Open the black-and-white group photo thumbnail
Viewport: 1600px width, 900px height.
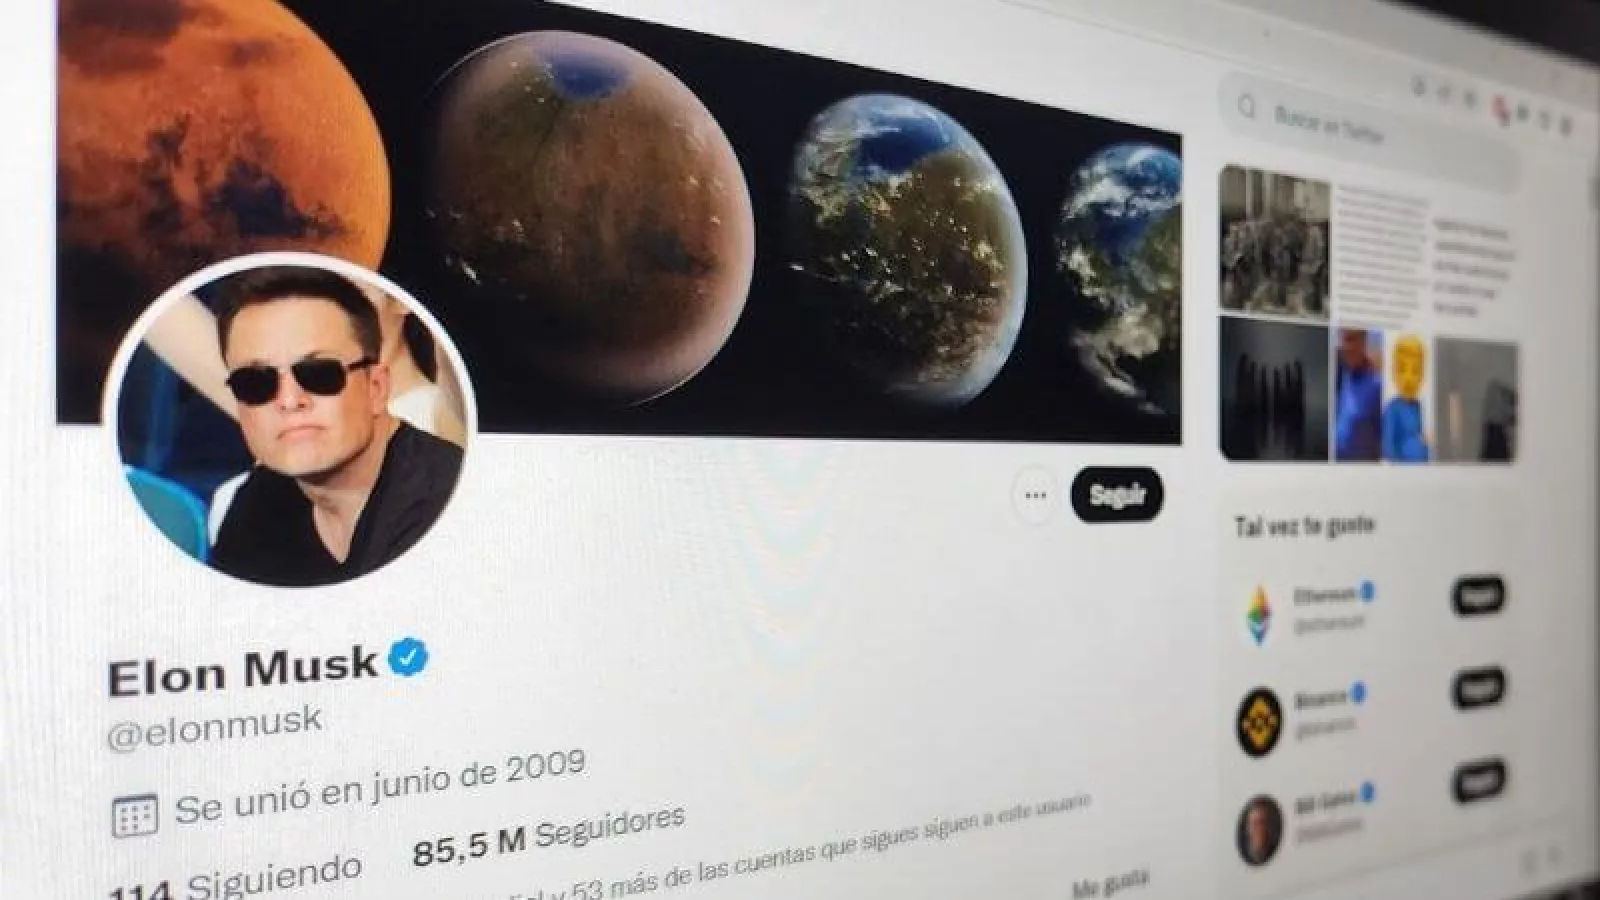[x=1274, y=240]
